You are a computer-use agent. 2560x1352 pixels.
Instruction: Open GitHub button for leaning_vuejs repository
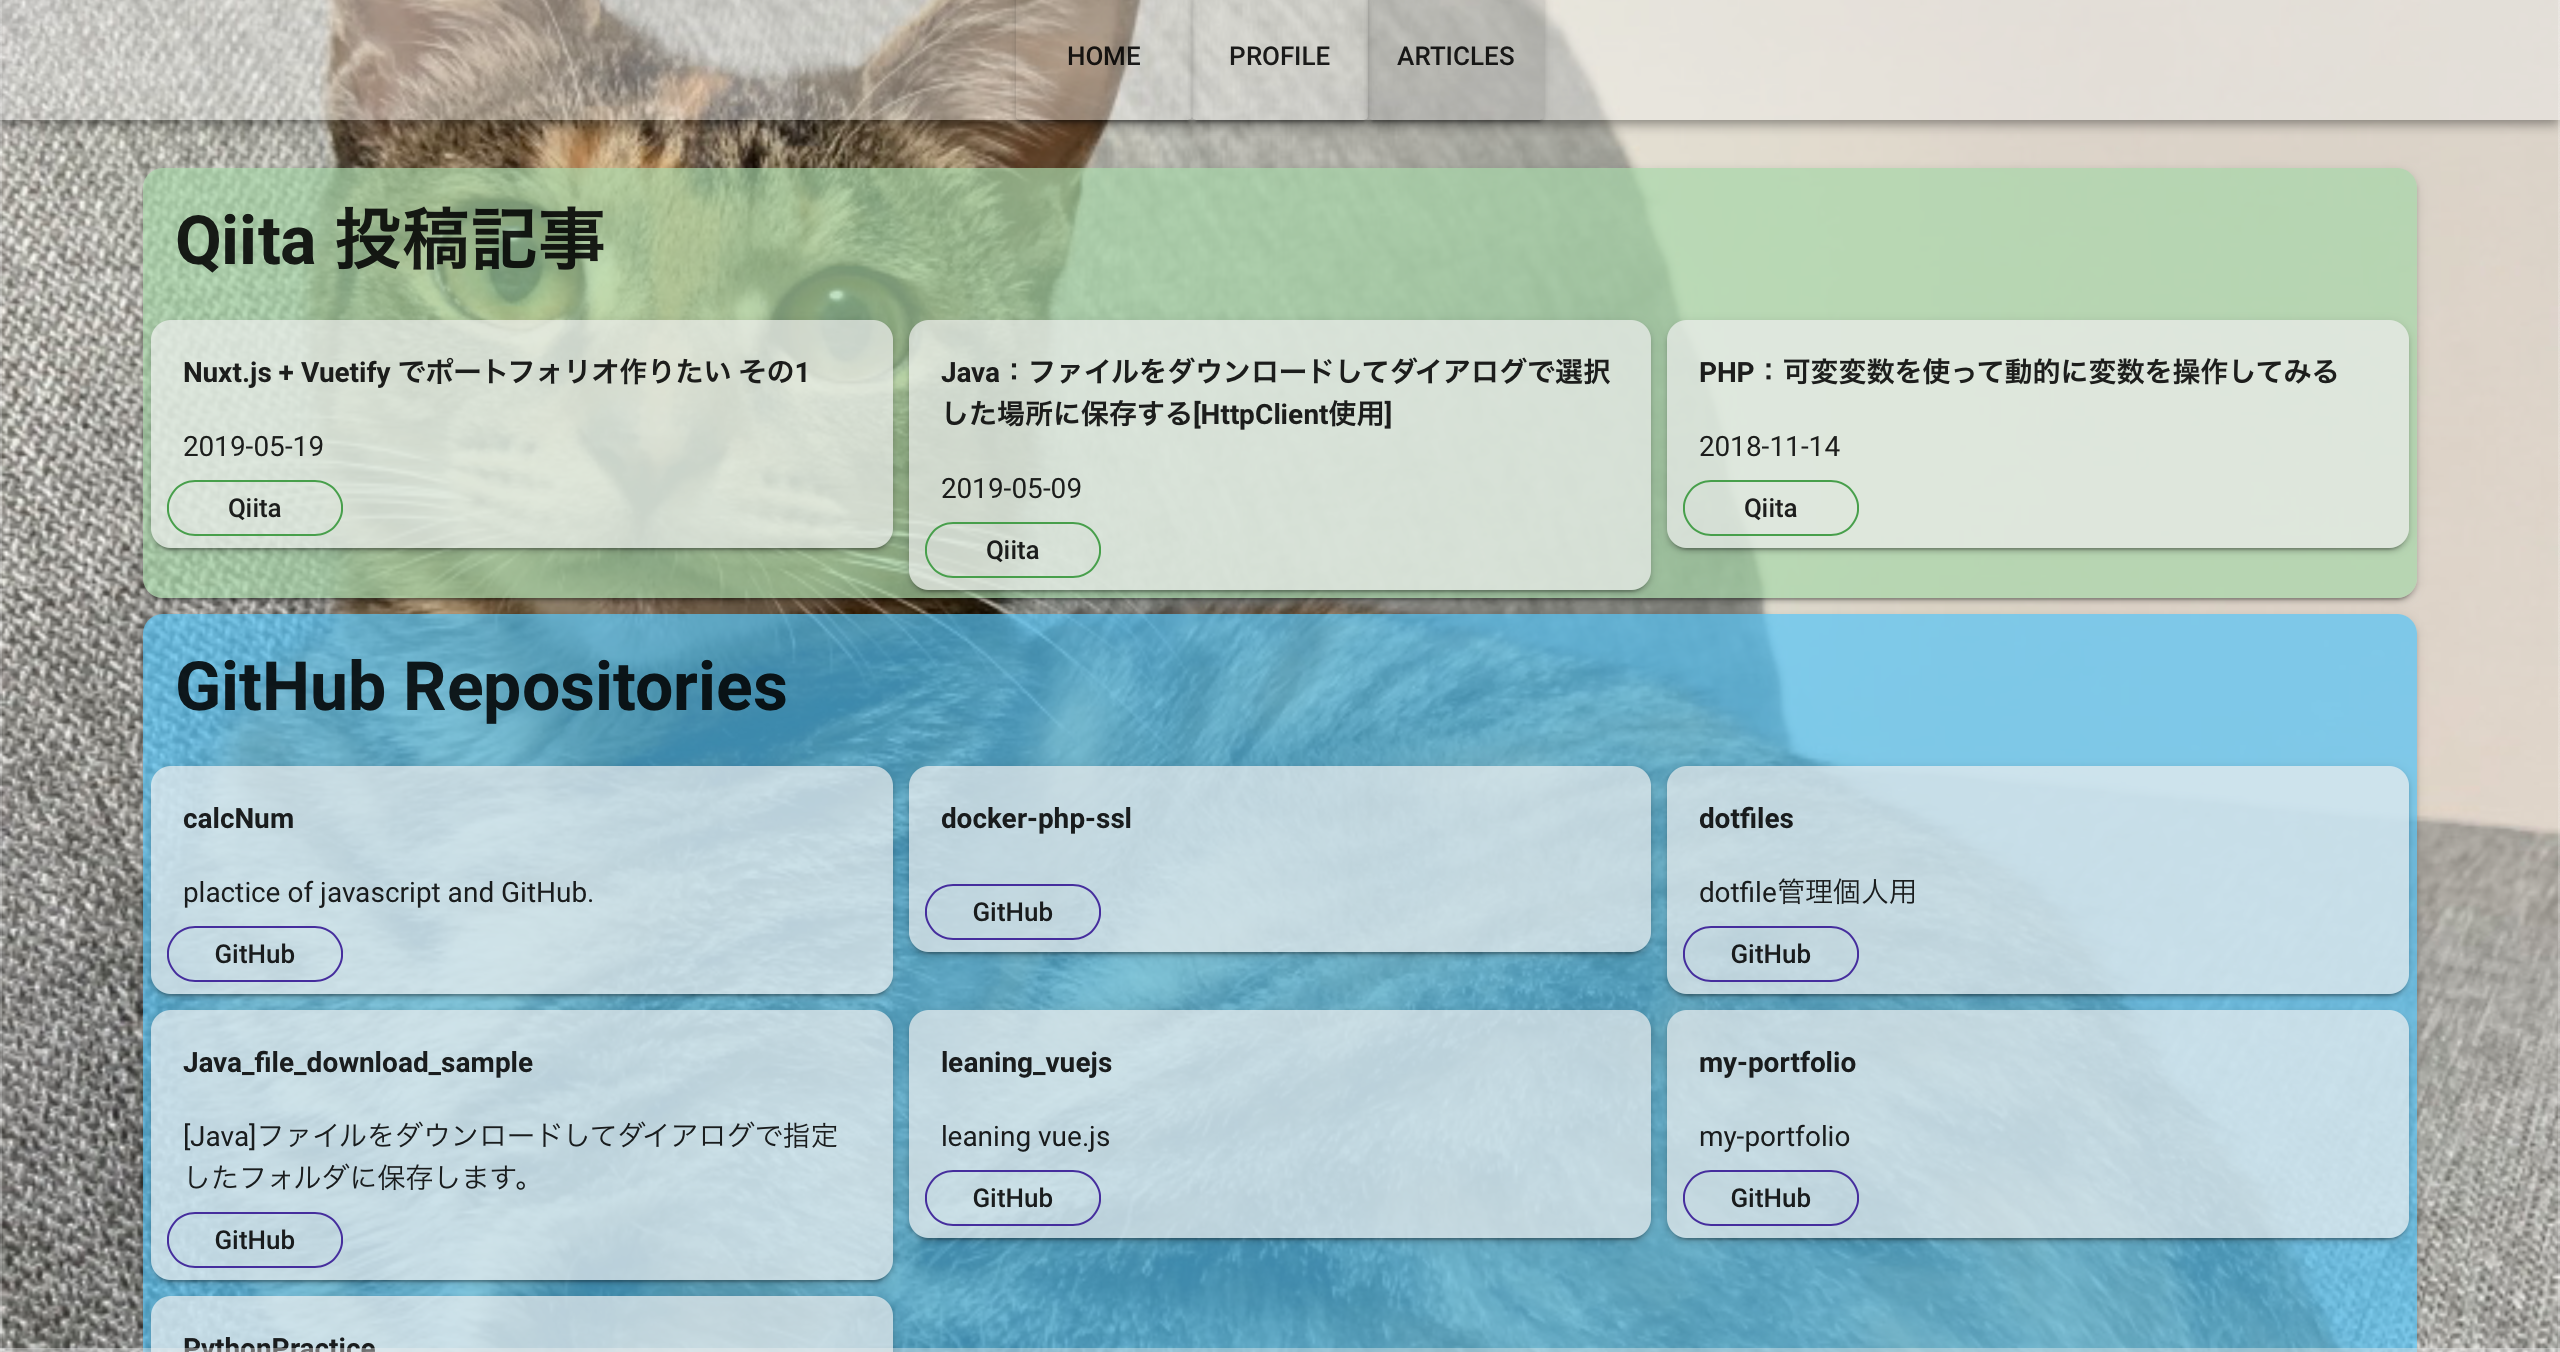tap(1012, 1198)
